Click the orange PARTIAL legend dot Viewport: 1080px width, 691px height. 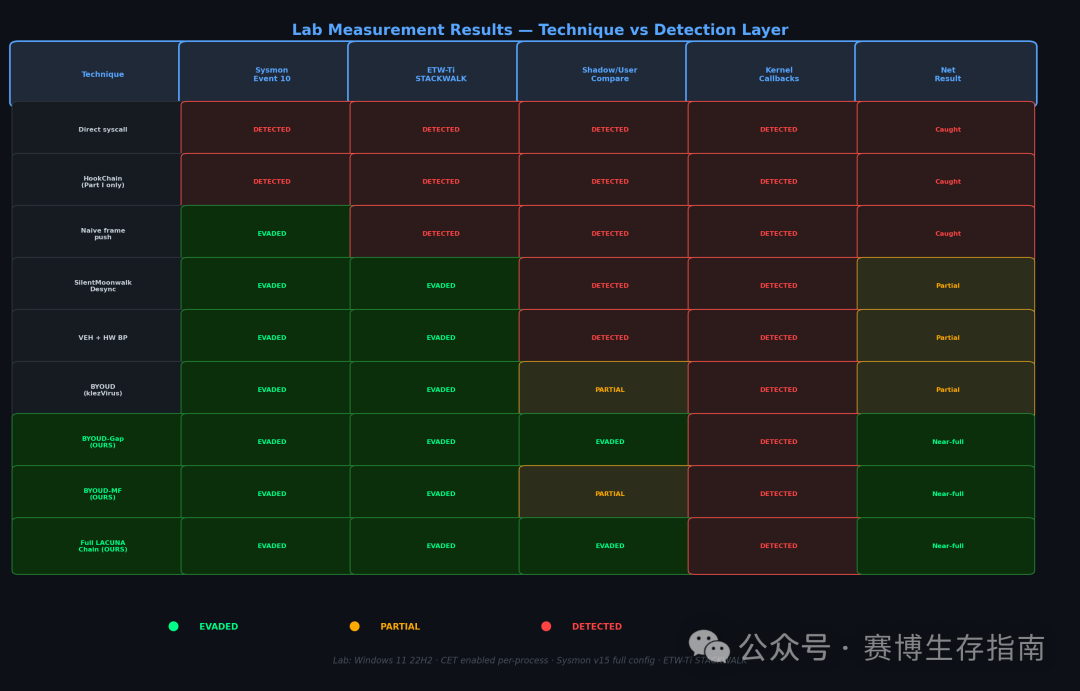[355, 626]
